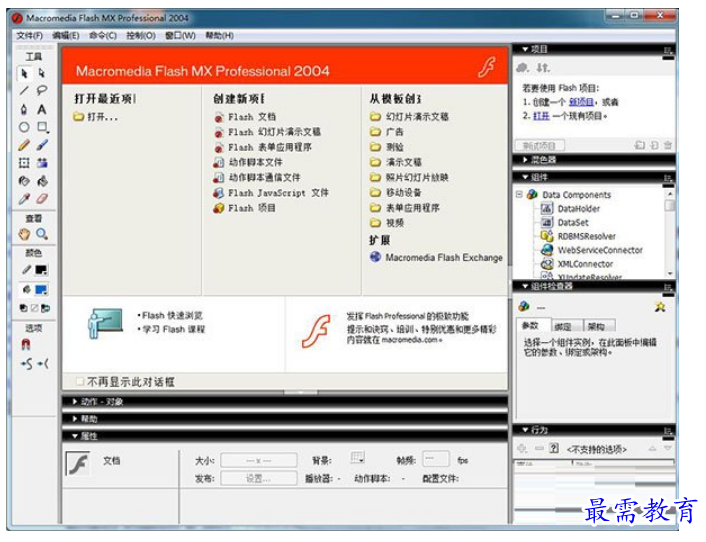
Task: Select the Zoom magnifier tool
Action: [42, 234]
